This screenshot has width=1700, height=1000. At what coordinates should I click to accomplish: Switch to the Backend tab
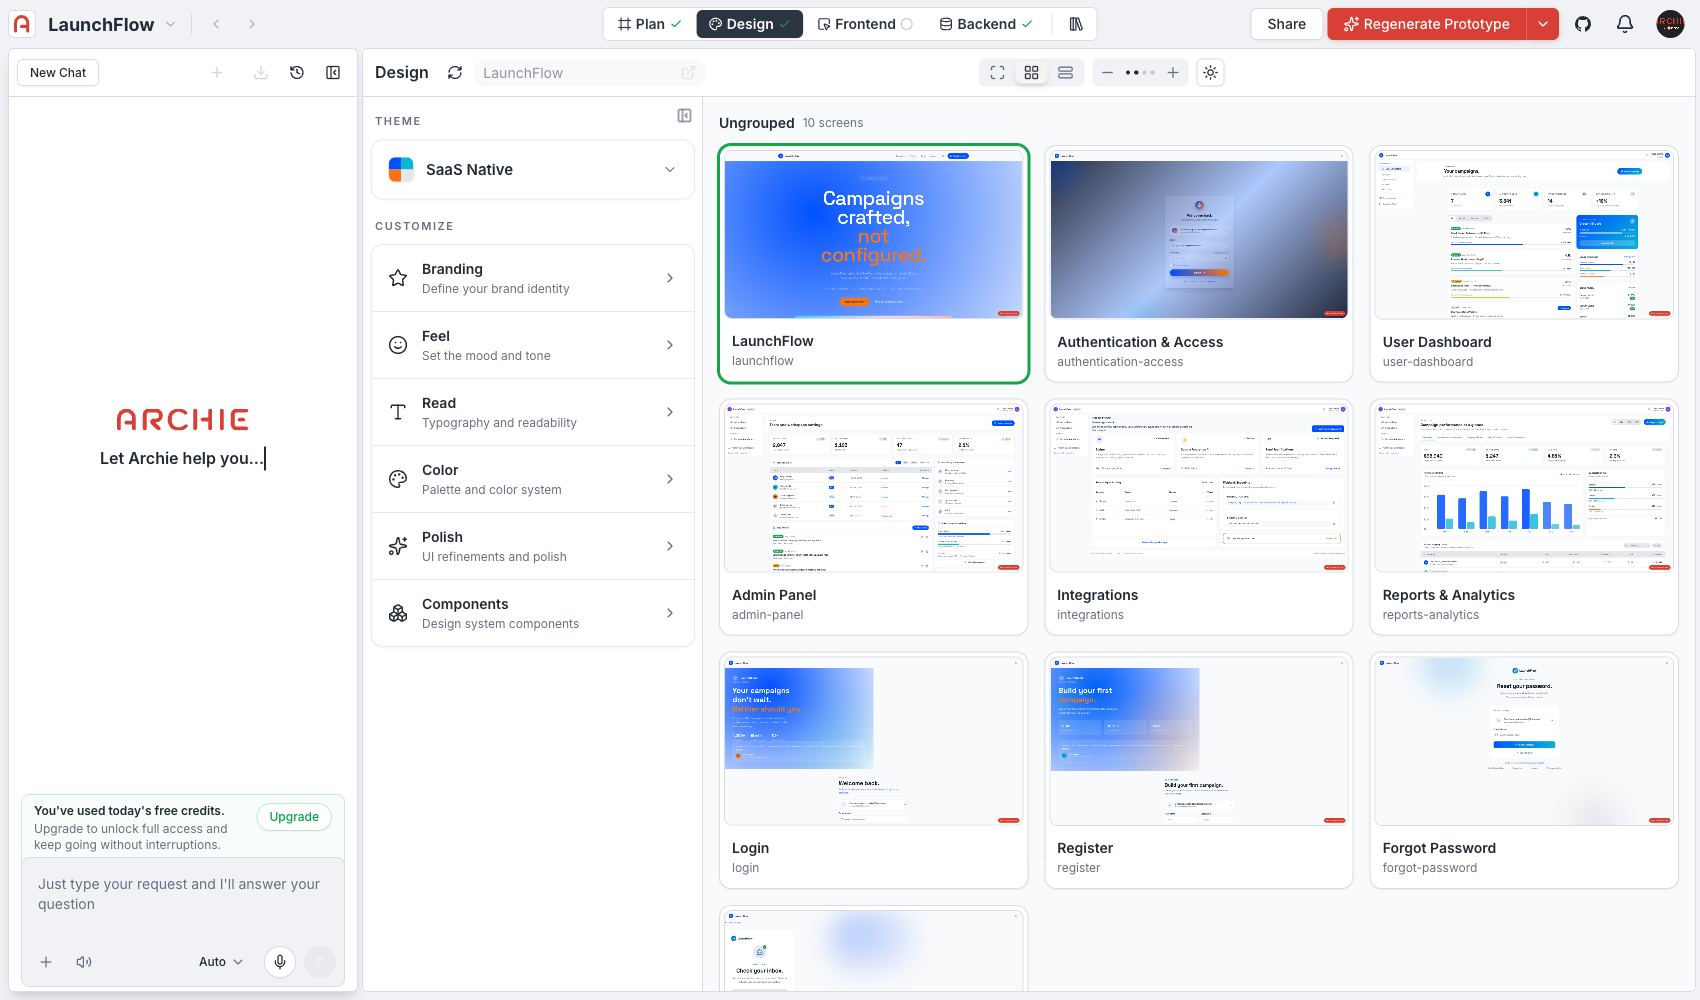tap(986, 24)
